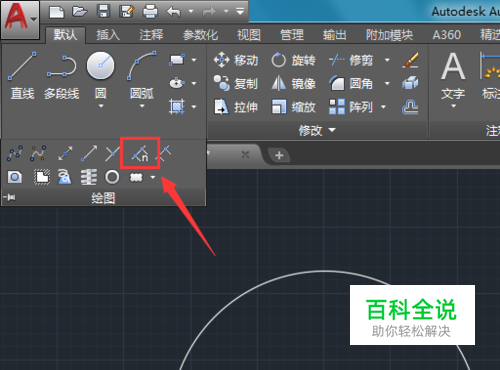
Task: Select the spline fit tool icon
Action: point(15,153)
